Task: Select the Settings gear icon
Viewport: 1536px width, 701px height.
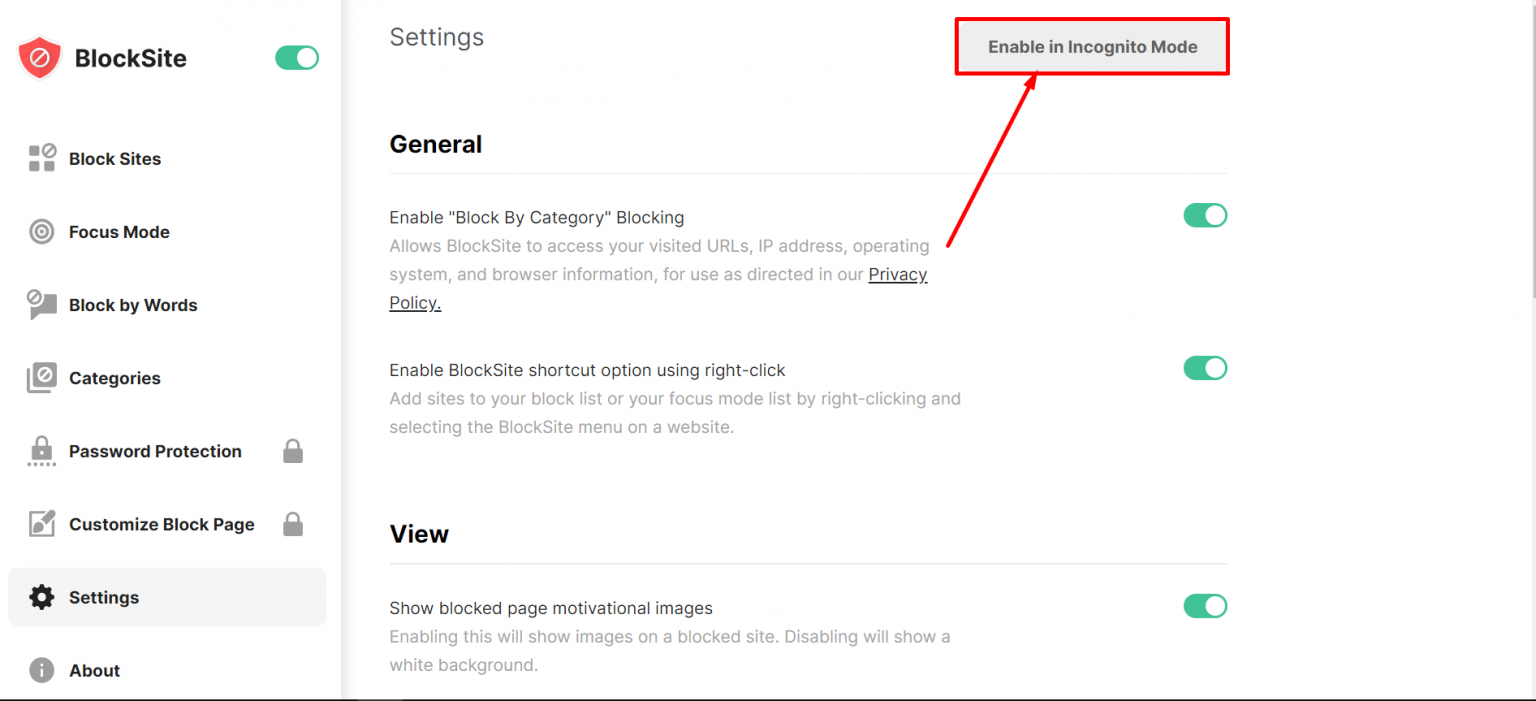Action: (42, 597)
